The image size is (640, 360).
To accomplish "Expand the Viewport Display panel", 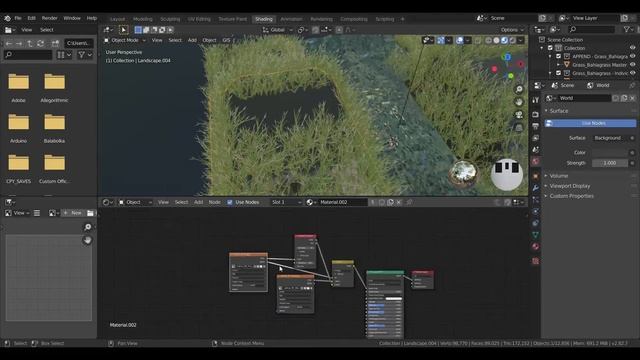I will pyautogui.click(x=570, y=186).
